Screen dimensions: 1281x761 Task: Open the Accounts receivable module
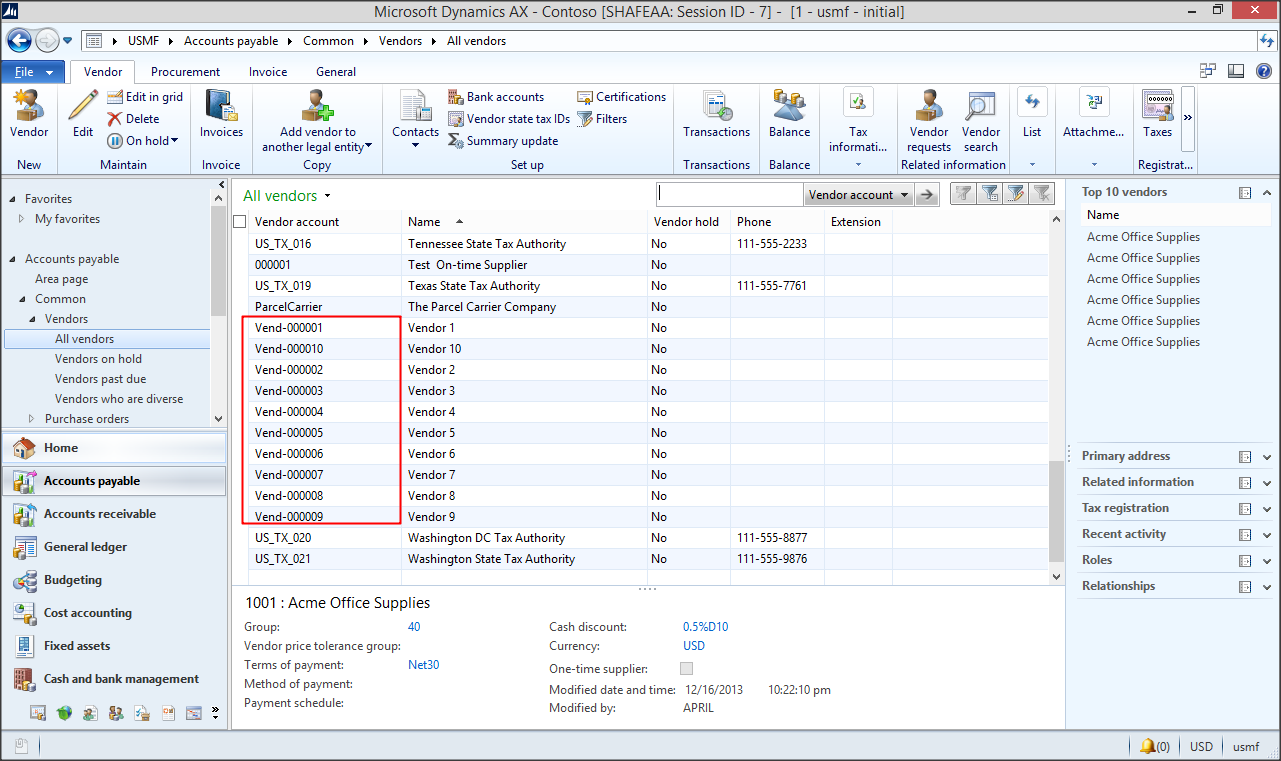pyautogui.click(x=115, y=514)
